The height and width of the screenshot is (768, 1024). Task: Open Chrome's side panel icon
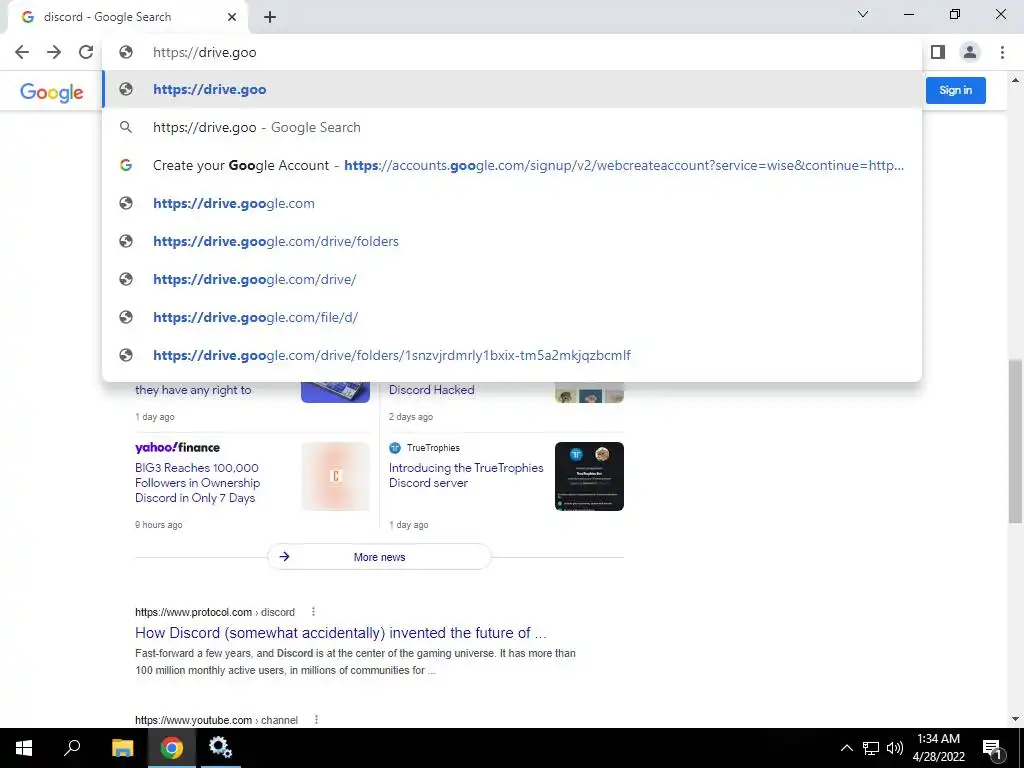(938, 52)
